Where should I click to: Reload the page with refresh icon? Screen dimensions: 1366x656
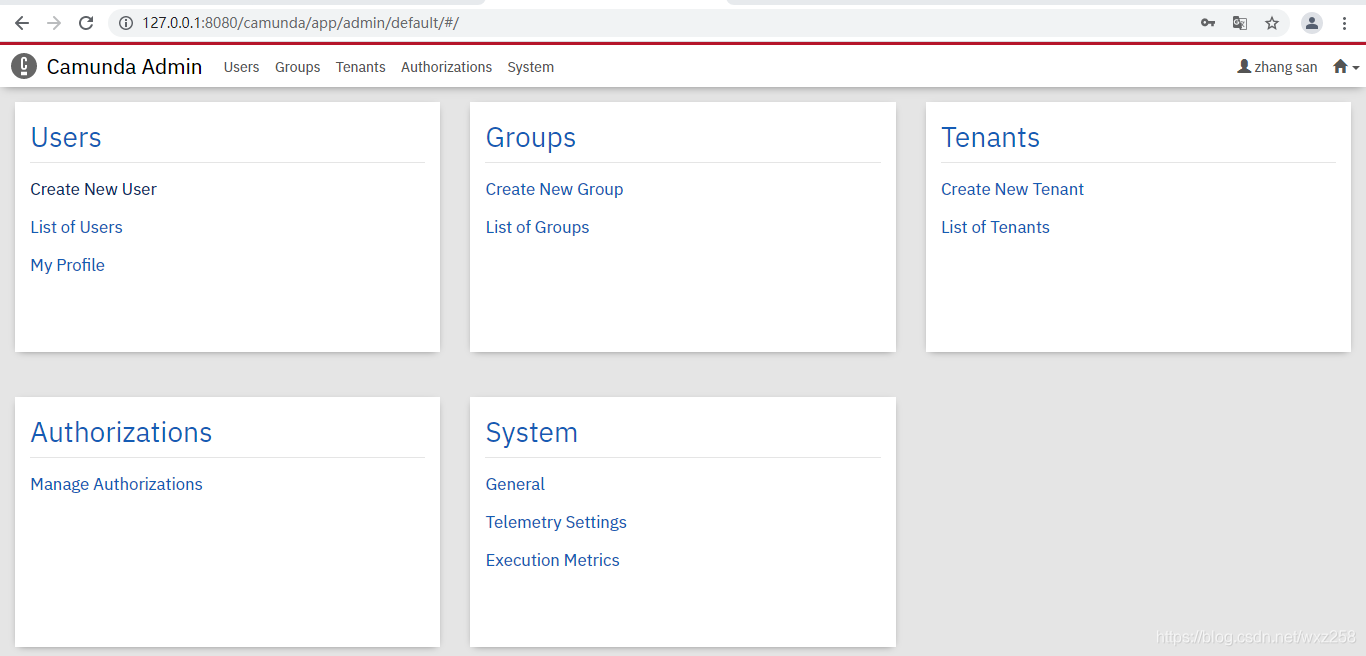pyautogui.click(x=86, y=23)
